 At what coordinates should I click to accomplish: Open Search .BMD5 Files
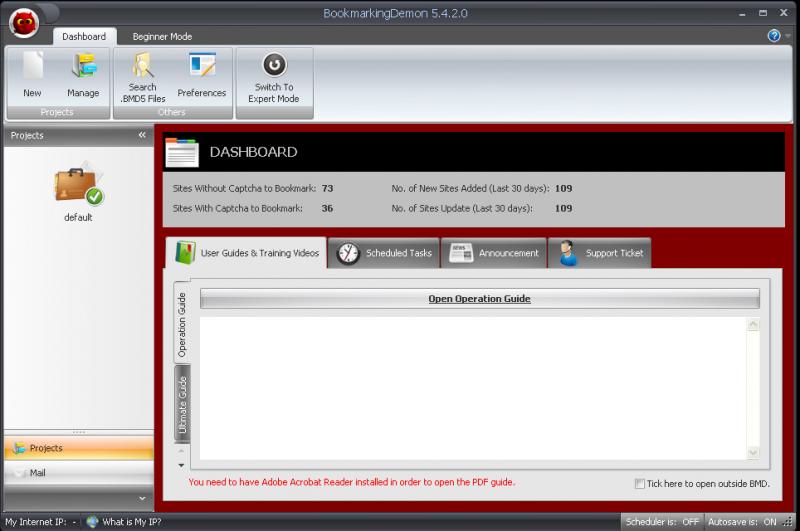(x=143, y=78)
